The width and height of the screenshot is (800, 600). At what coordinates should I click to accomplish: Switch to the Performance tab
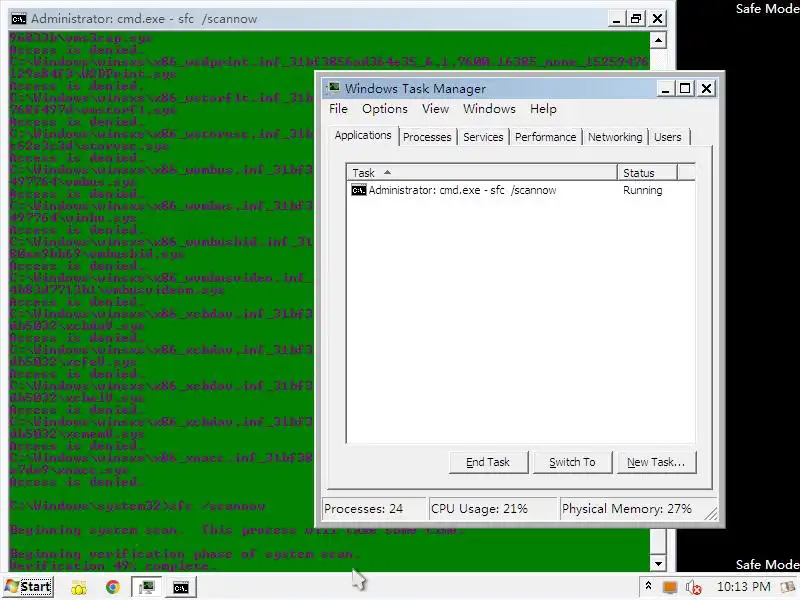click(545, 137)
